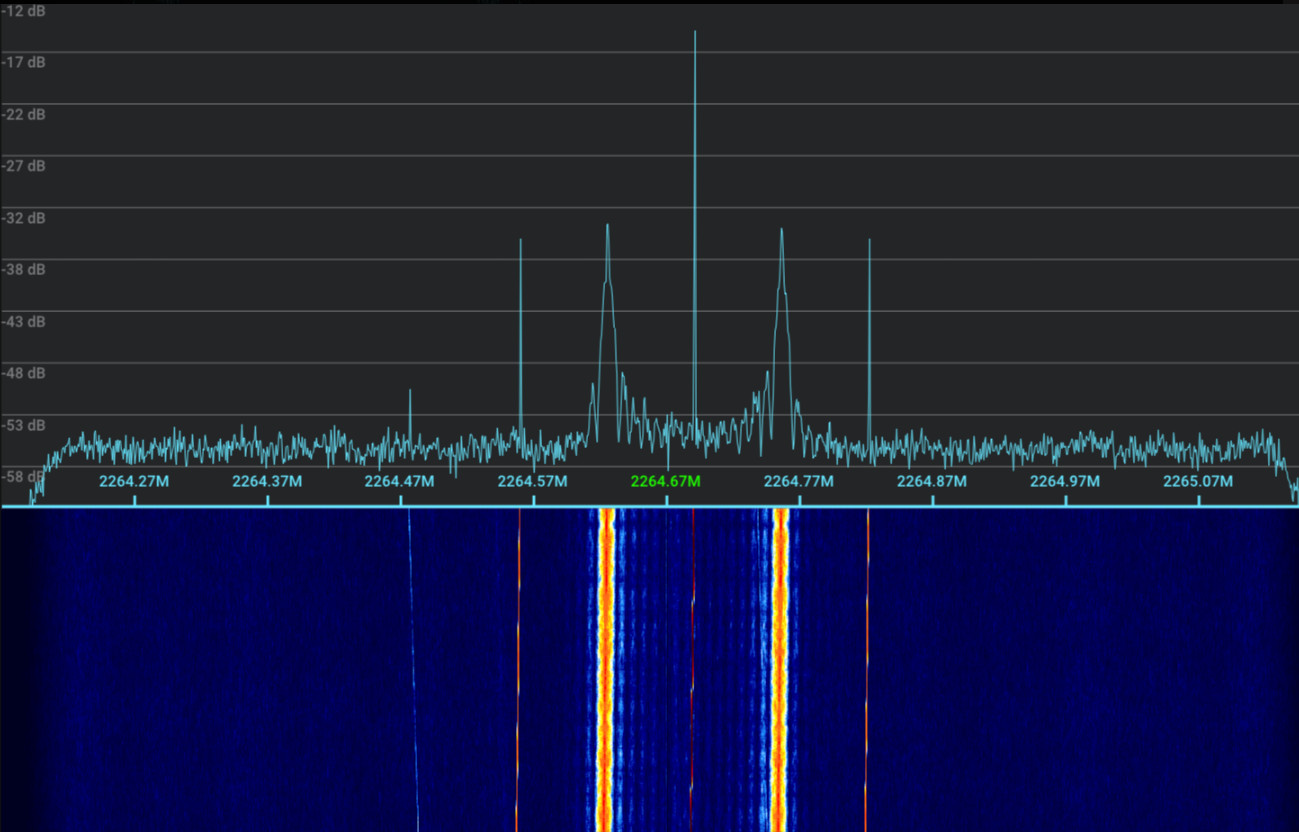Viewport: 1299px width, 832px height.
Task: Click the 2264.47M frequency tick label
Action: point(399,481)
